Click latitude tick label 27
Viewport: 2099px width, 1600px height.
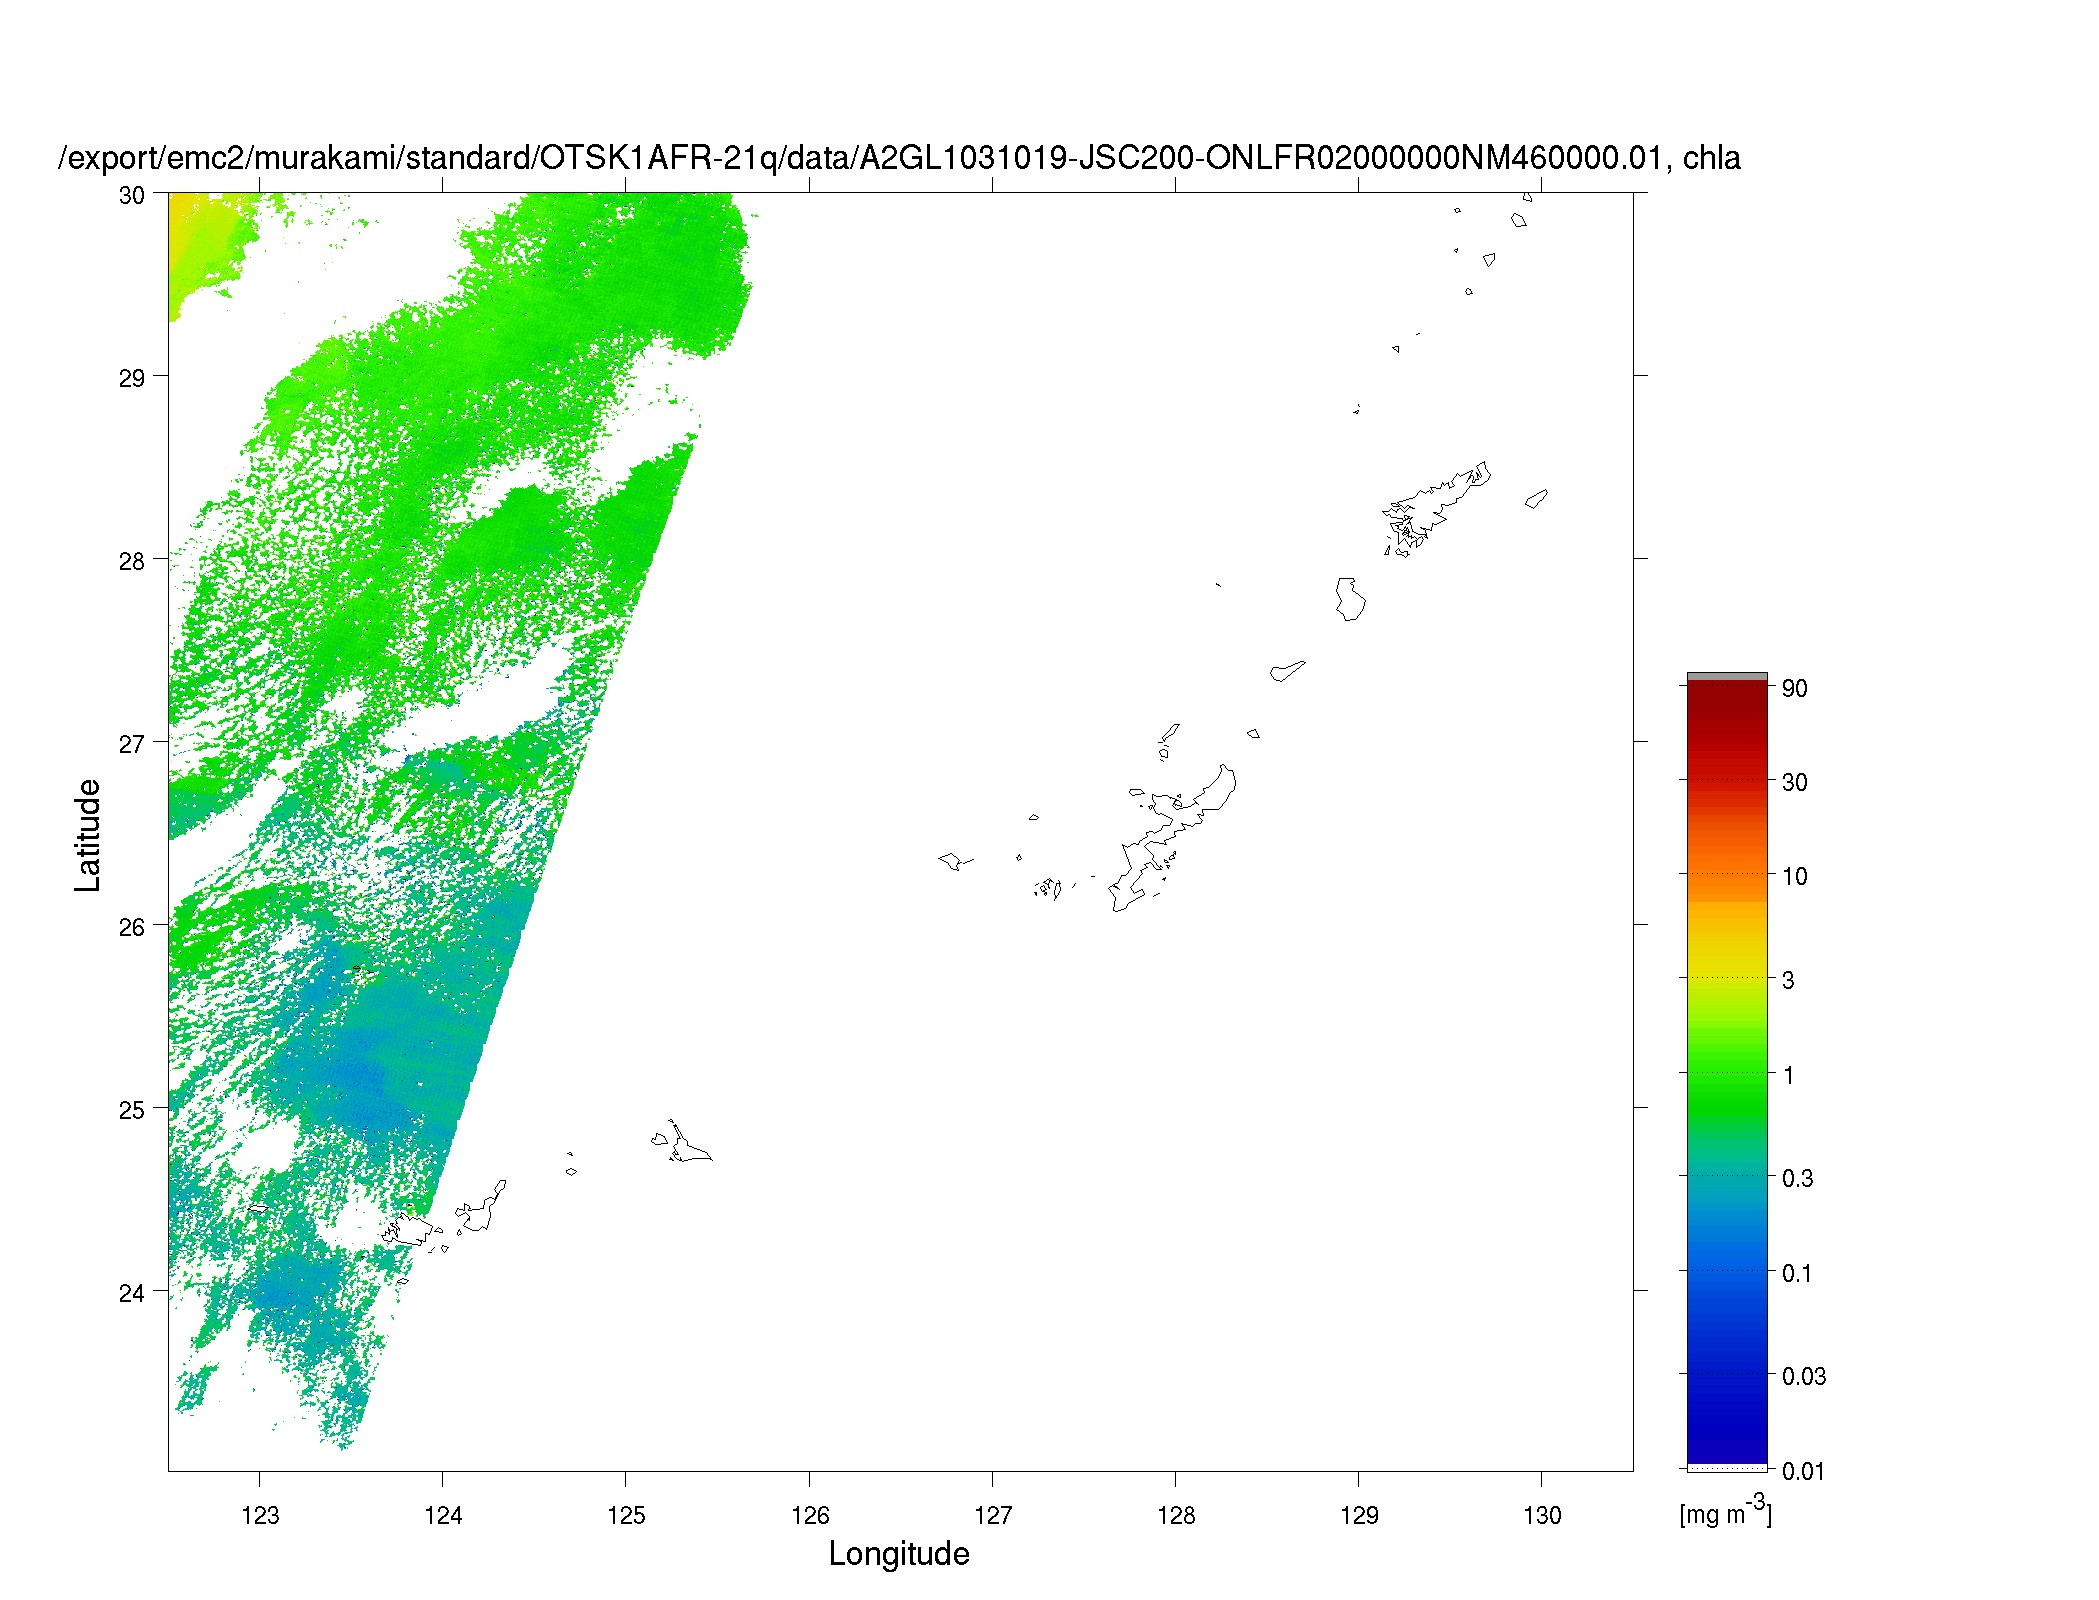click(x=132, y=744)
